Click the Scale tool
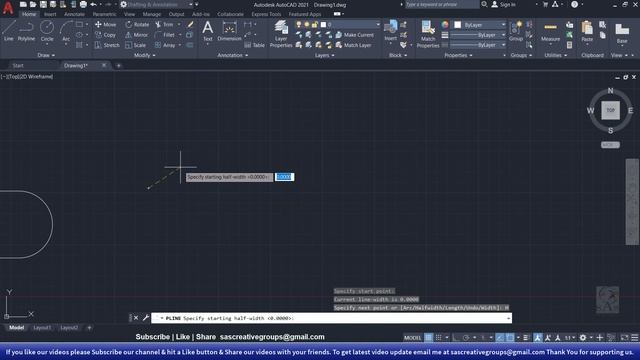The height and width of the screenshot is (360, 640). [x=136, y=45]
